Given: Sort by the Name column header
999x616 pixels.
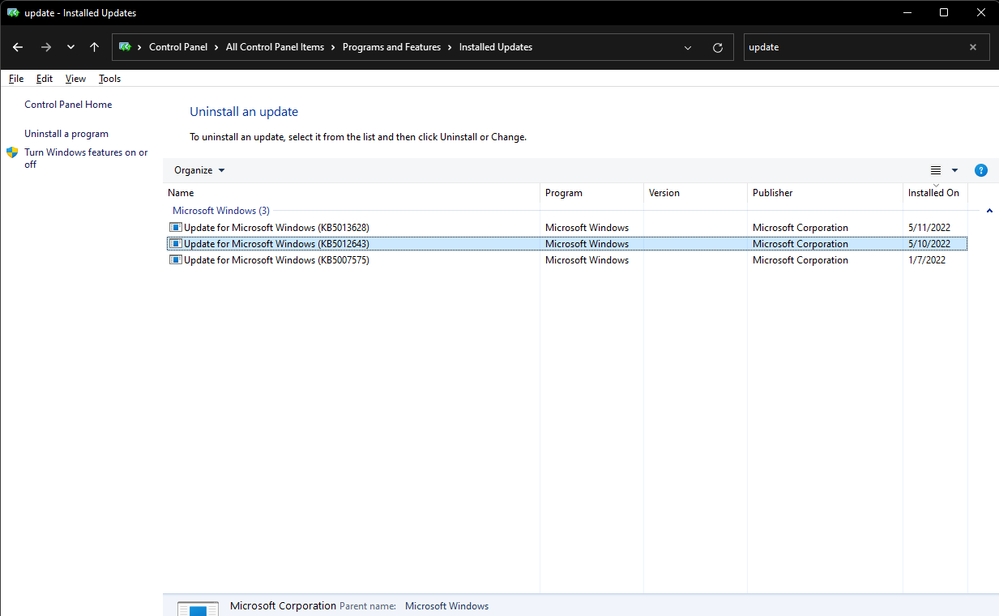Looking at the screenshot, I should pos(351,192).
